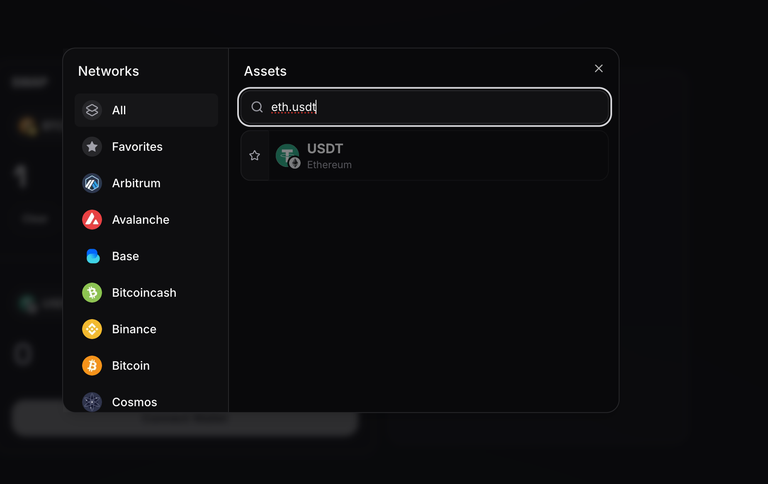Filter assets by Avalanche network
Image resolution: width=768 pixels, height=484 pixels.
point(146,219)
